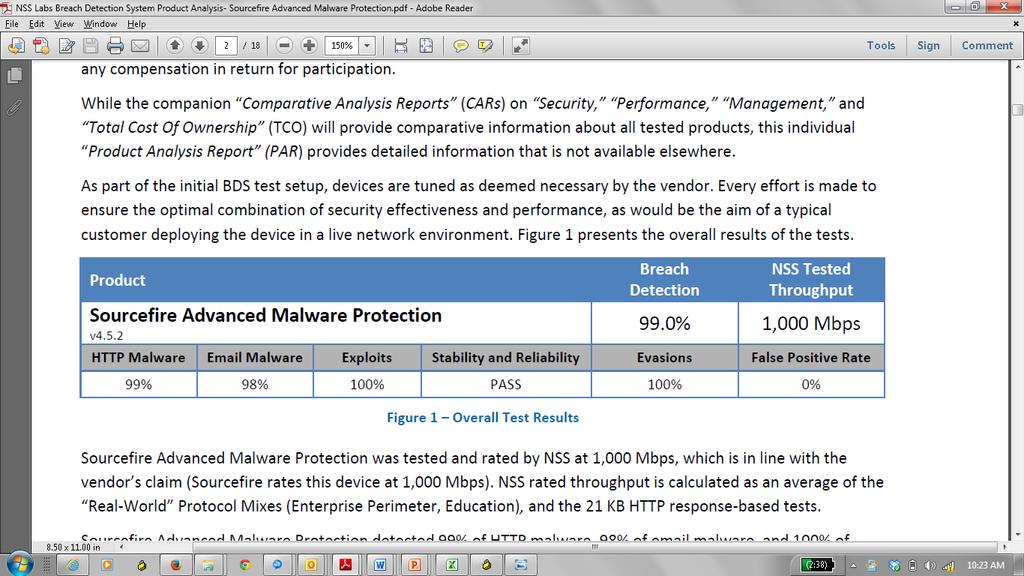This screenshot has width=1024, height=576.
Task: Click the Create PDF online icon
Action: click(x=16, y=46)
